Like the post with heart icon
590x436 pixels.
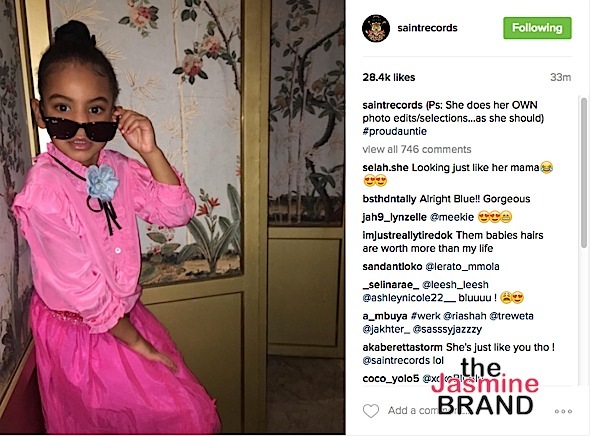(x=371, y=411)
